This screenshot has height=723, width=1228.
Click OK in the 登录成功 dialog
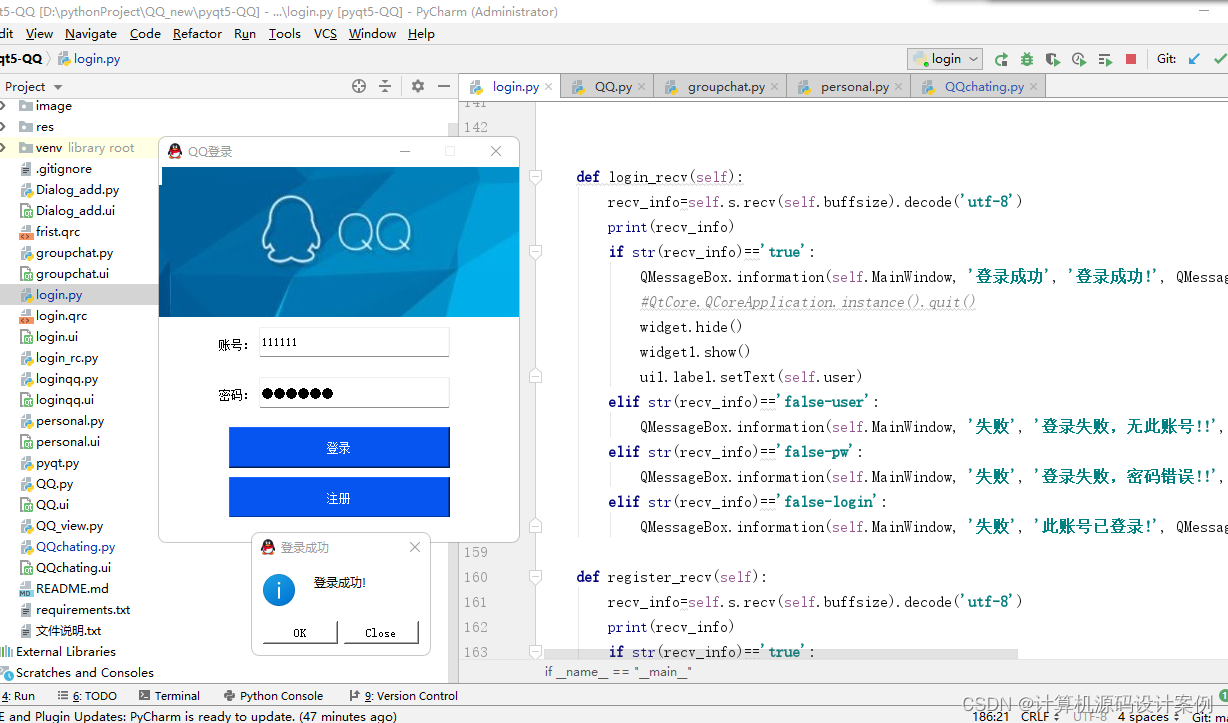point(300,633)
